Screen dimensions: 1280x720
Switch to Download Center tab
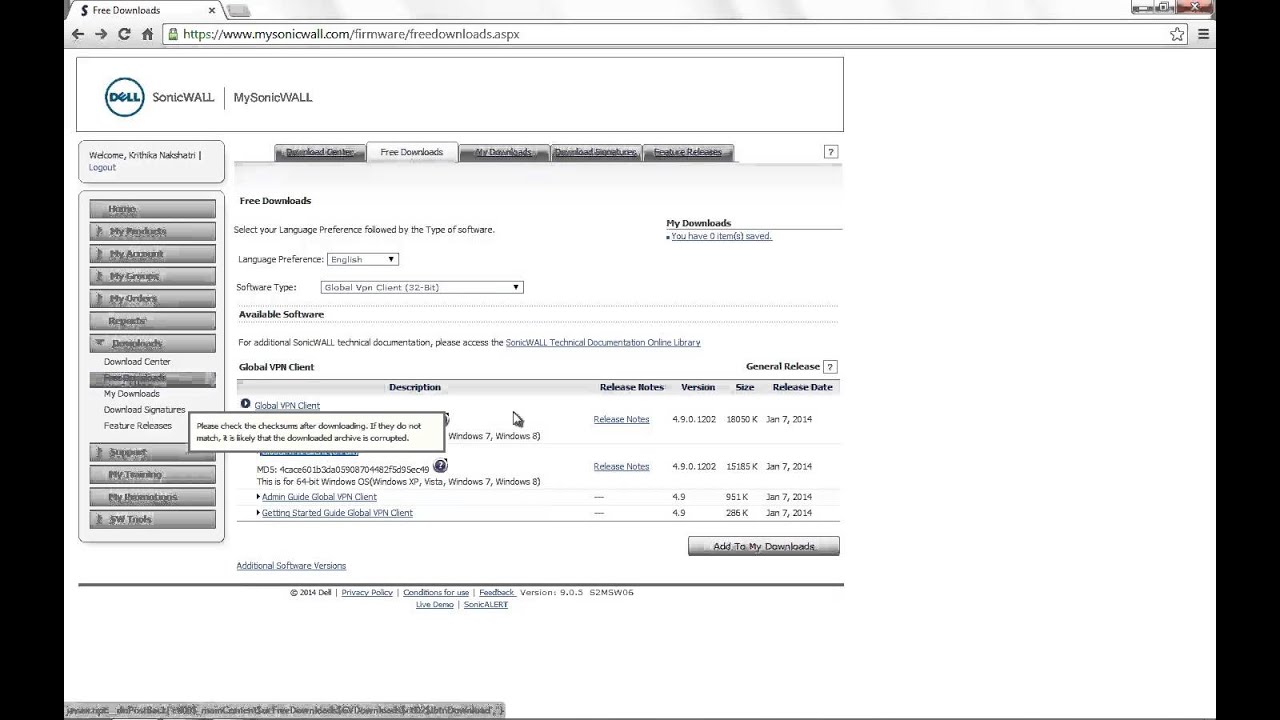tap(320, 152)
